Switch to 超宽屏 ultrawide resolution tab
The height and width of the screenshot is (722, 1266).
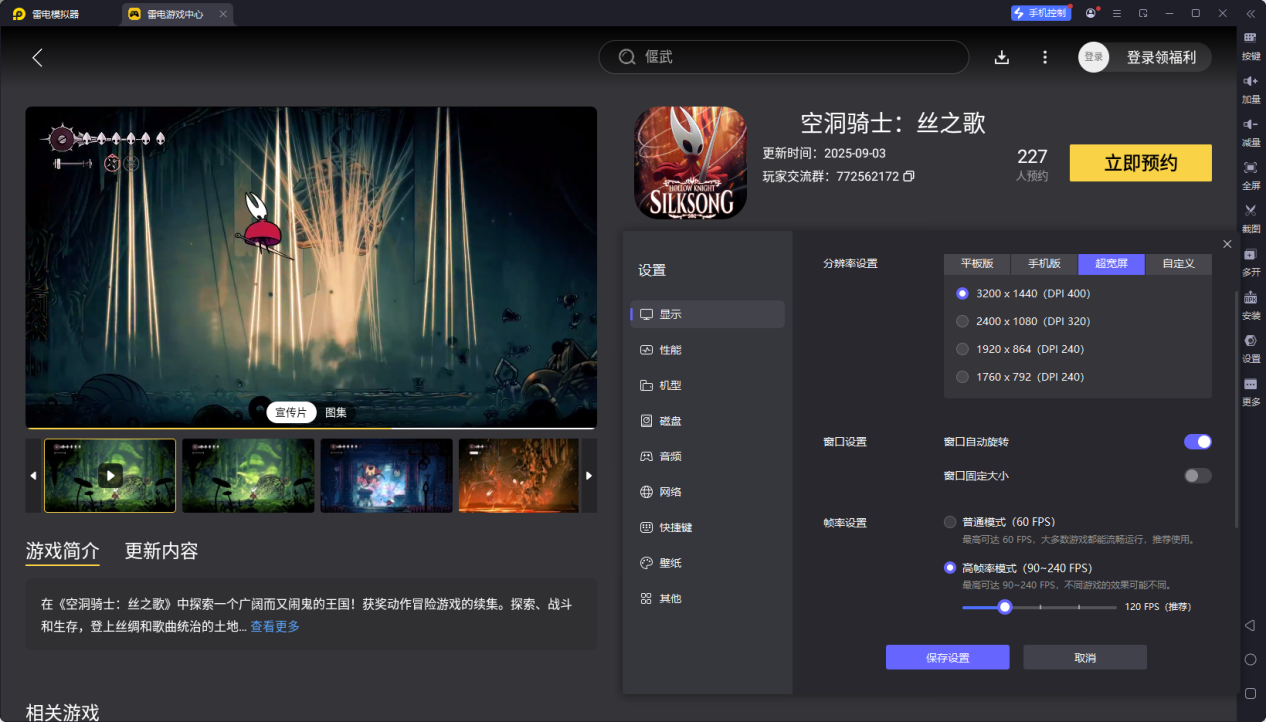[x=1111, y=264]
